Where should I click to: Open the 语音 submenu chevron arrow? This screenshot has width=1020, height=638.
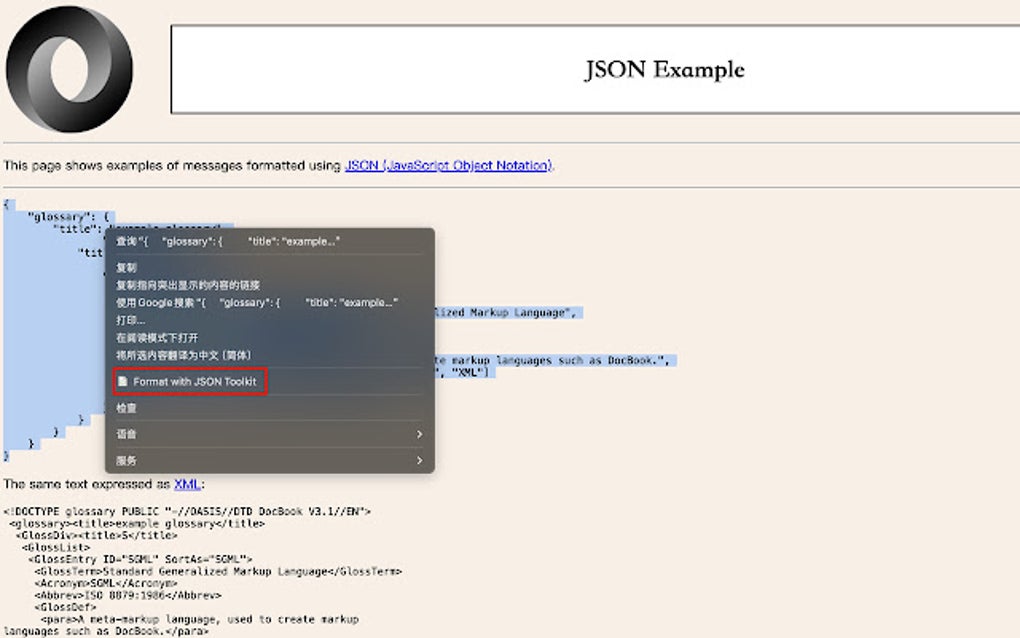[420, 434]
